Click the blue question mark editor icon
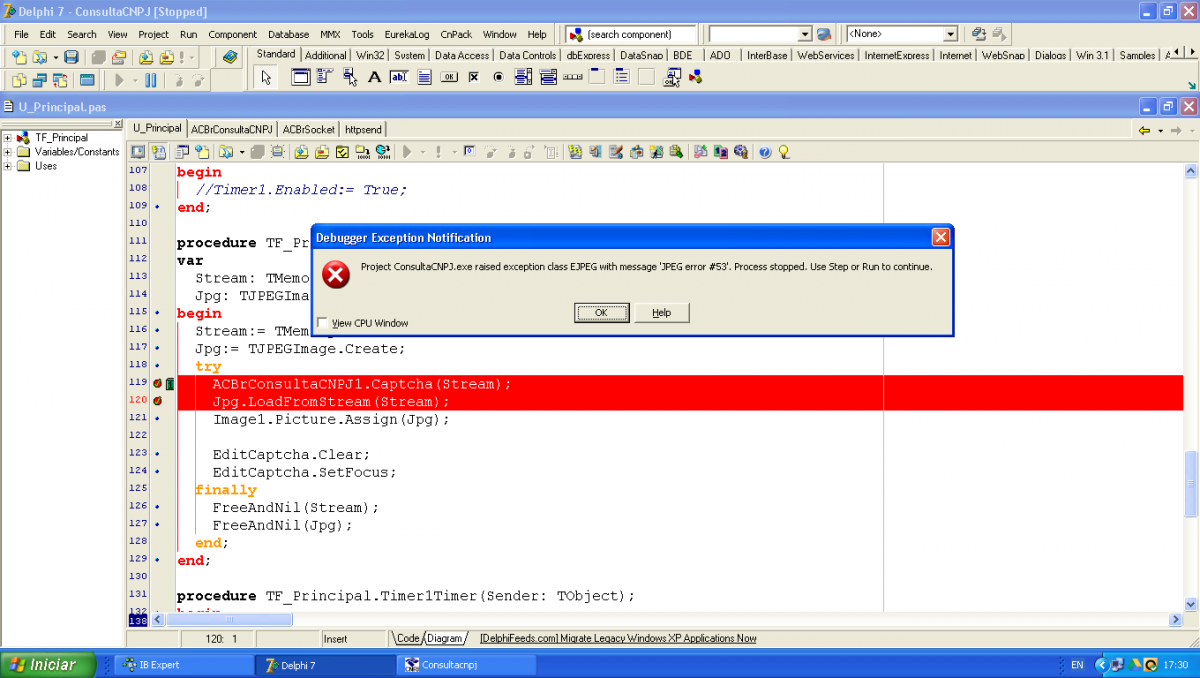Viewport: 1200px width, 678px height. [x=765, y=152]
